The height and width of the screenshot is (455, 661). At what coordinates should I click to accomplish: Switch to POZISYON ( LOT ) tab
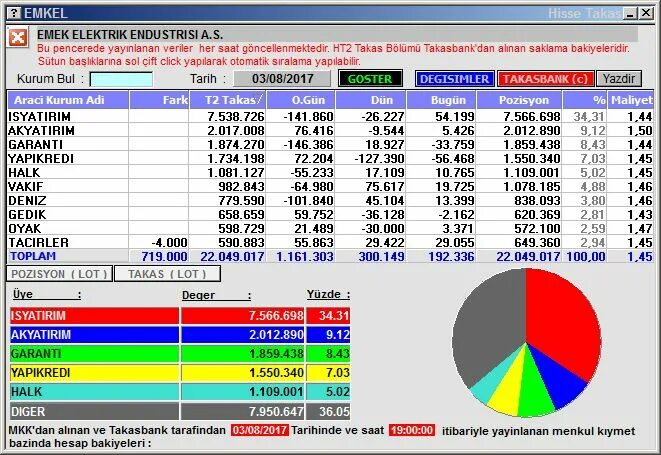click(x=59, y=274)
